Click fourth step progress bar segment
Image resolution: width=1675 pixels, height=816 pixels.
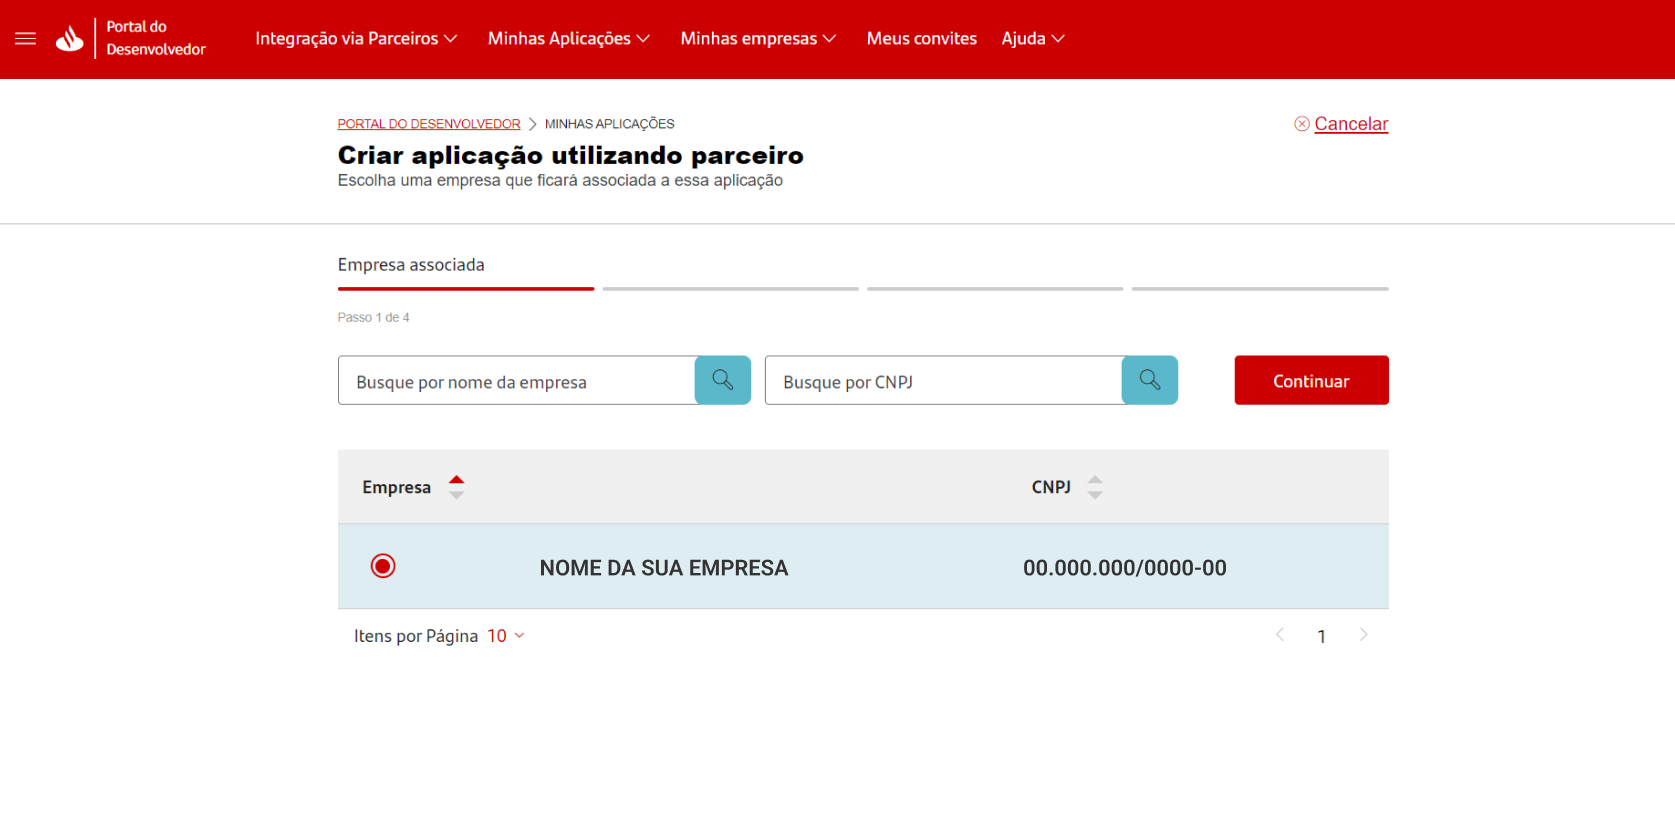click(x=1260, y=289)
